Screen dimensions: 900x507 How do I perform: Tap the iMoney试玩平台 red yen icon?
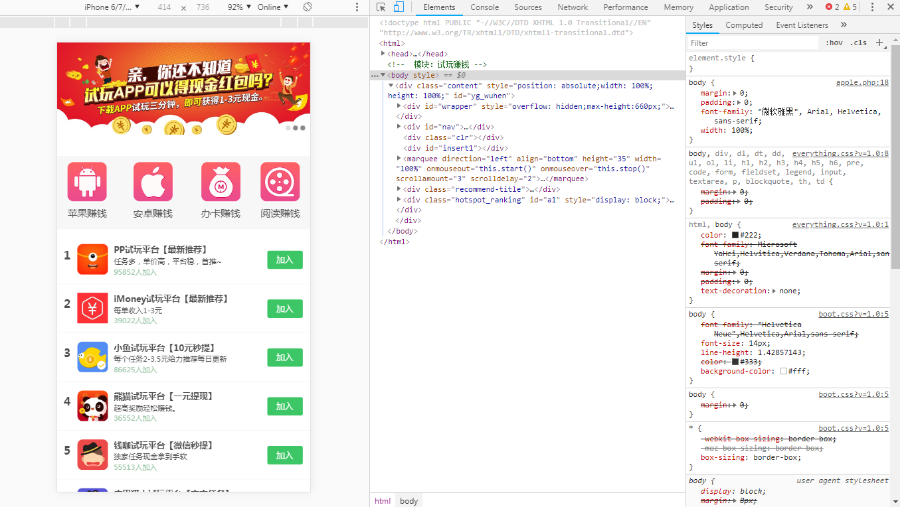click(x=92, y=308)
